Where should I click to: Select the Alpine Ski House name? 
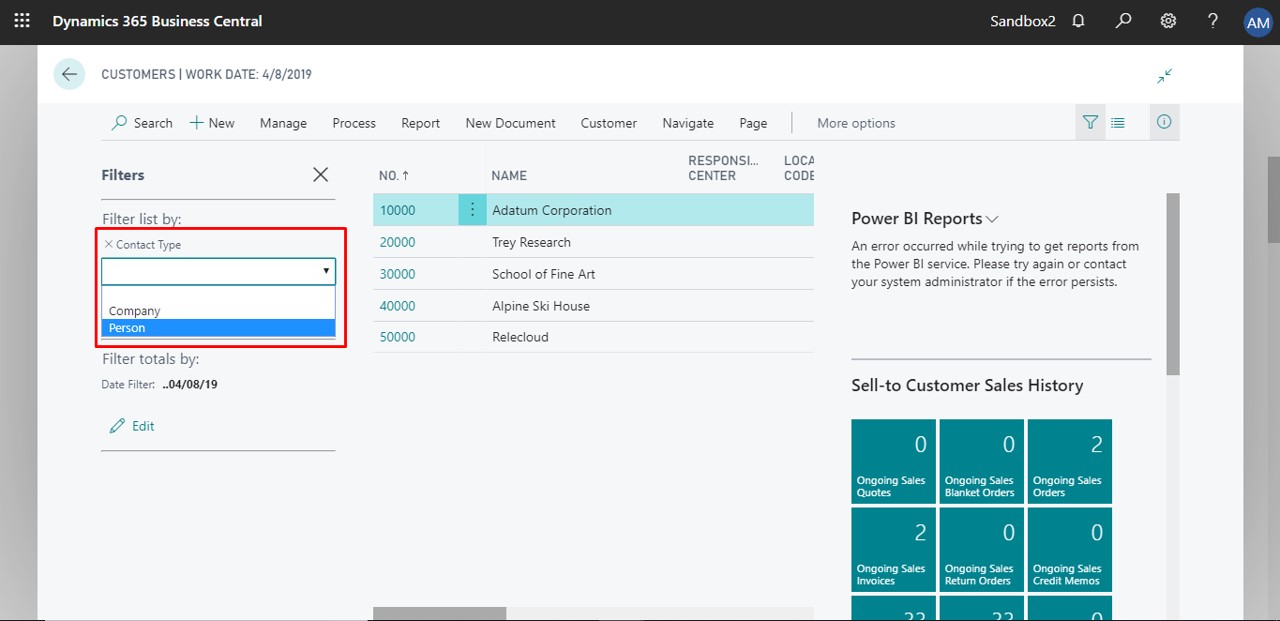coord(541,306)
